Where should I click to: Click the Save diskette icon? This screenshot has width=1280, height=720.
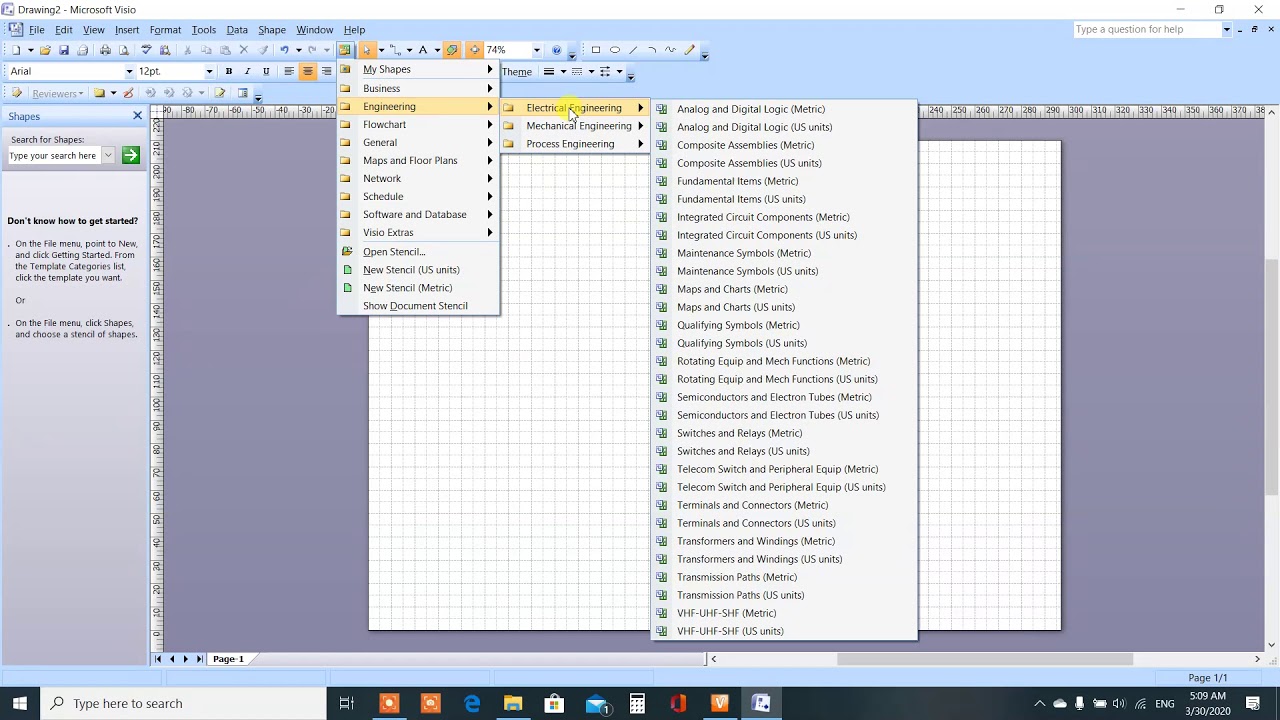pyautogui.click(x=64, y=50)
